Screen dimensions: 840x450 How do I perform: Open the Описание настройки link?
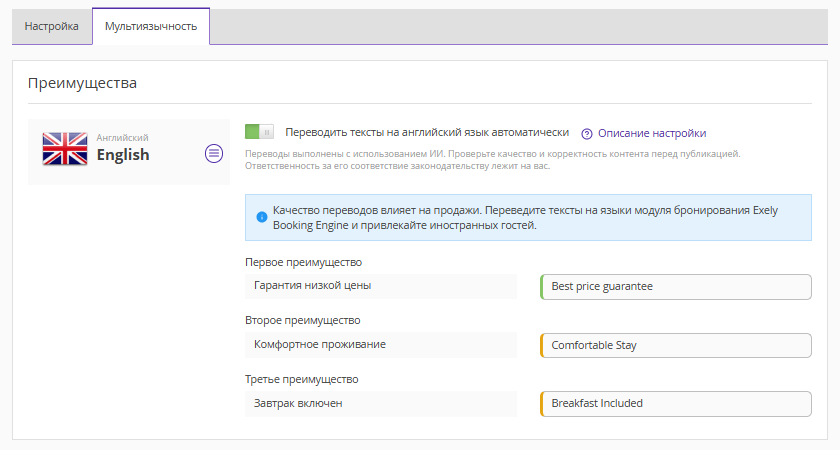point(652,133)
